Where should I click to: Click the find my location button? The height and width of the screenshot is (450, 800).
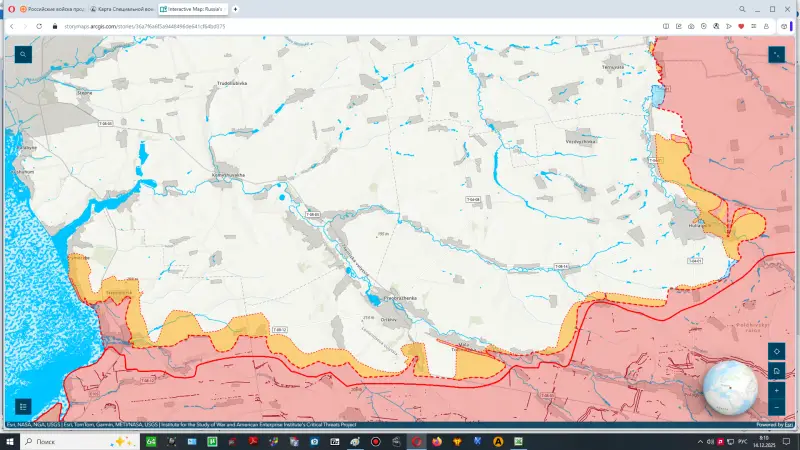[x=777, y=352]
